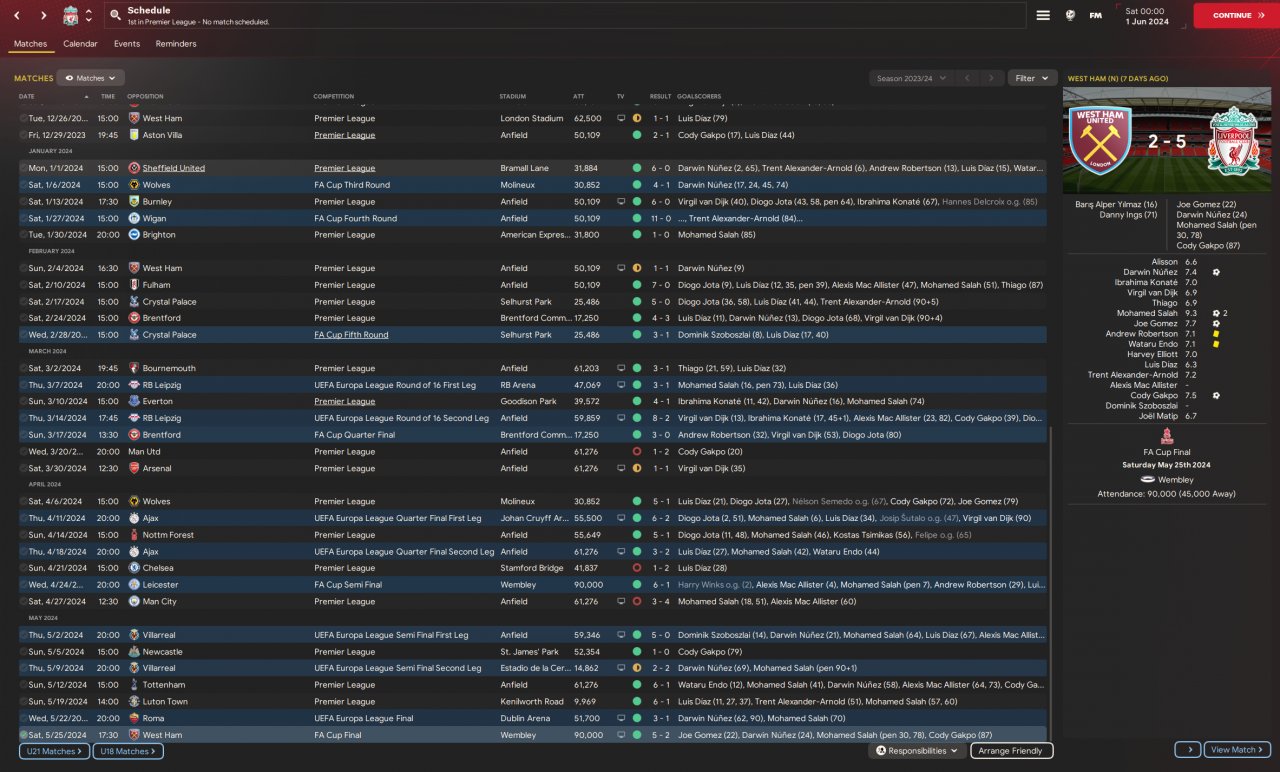This screenshot has height=772, width=1280.
Task: Click the Wolves badge on 1/6/2024 row
Action: [x=134, y=185]
